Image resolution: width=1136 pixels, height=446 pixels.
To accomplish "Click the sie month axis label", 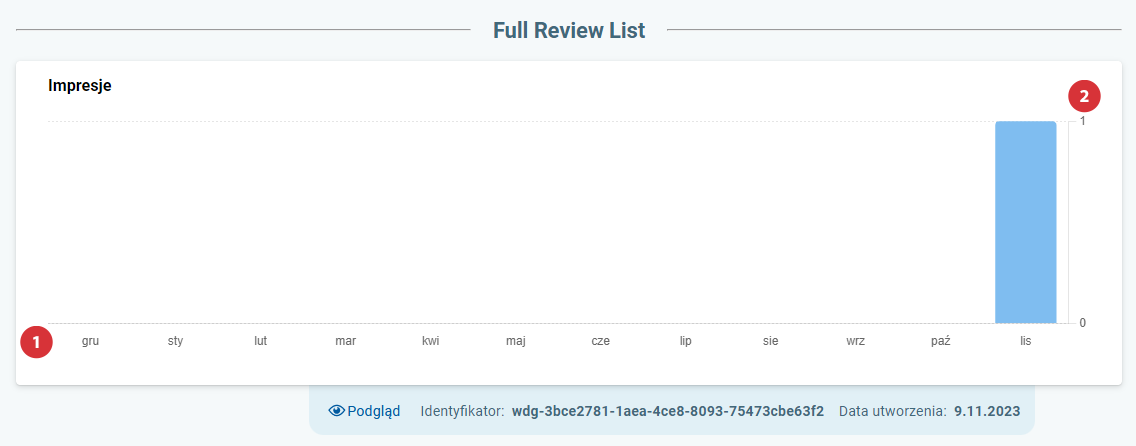I will coord(770,341).
